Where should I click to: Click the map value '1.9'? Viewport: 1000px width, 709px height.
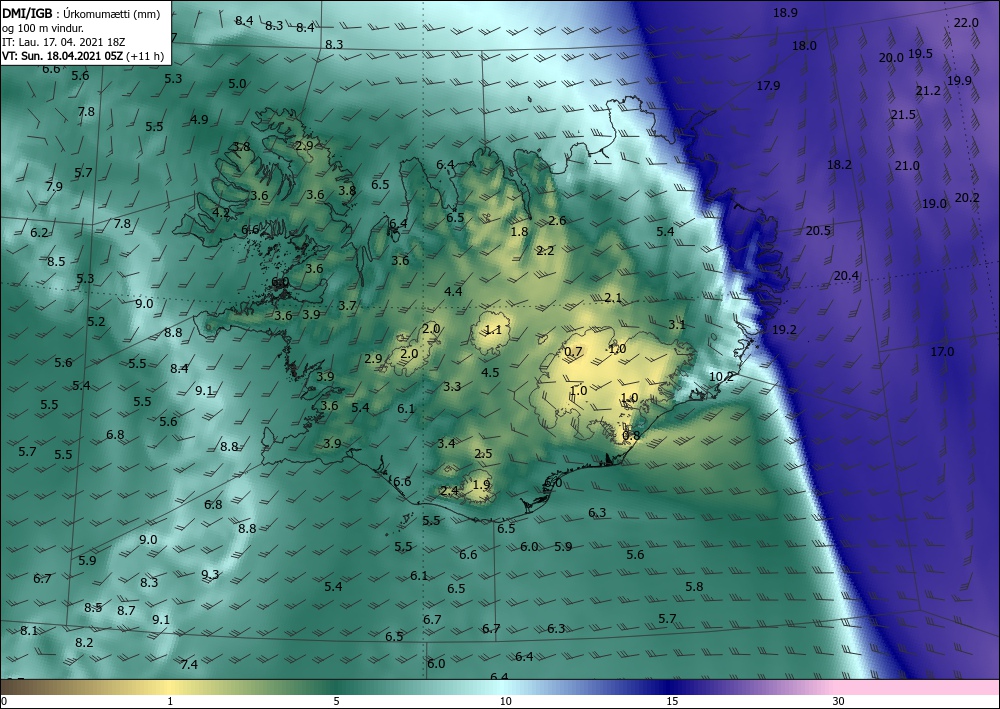pyautogui.click(x=482, y=485)
